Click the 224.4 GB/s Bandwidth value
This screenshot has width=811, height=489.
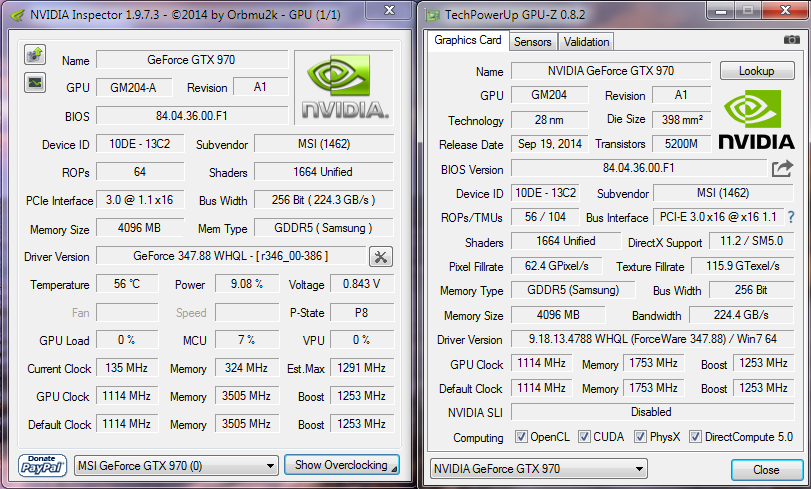coord(741,315)
